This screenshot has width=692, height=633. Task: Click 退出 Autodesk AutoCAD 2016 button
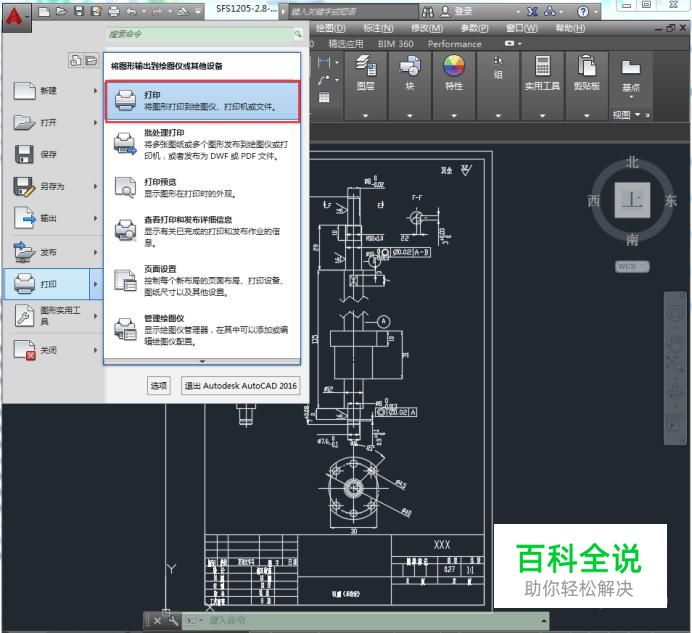pos(241,386)
